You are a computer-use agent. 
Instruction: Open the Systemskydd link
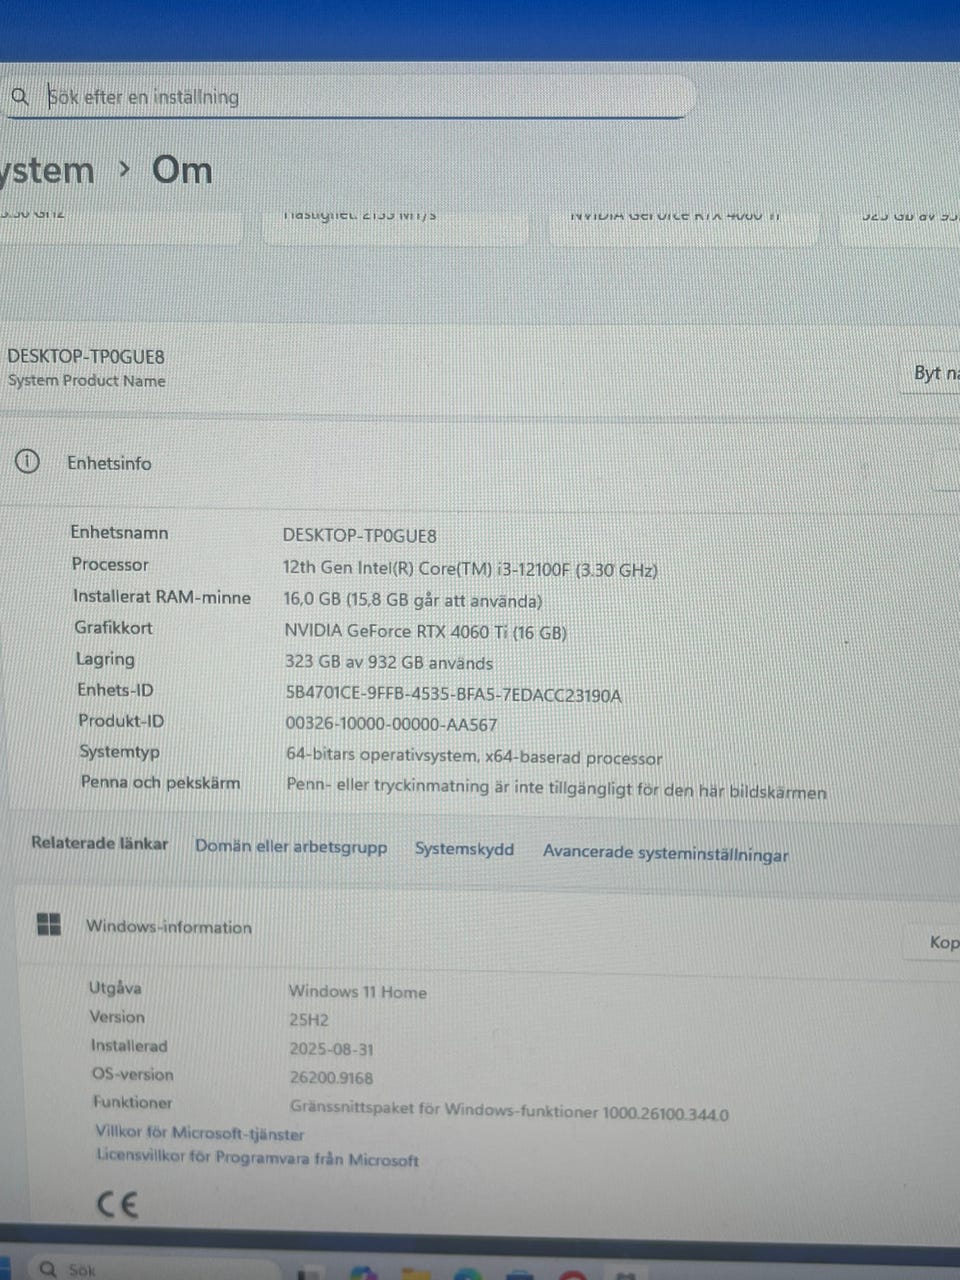coord(464,849)
